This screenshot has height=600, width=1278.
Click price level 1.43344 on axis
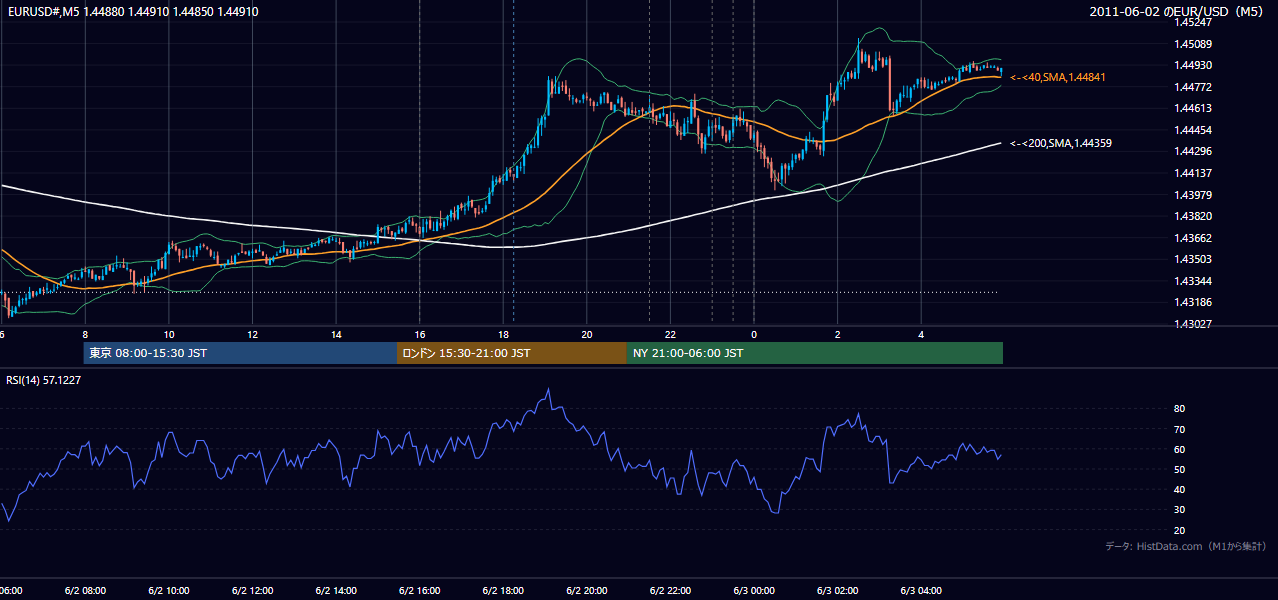[x=1193, y=281]
